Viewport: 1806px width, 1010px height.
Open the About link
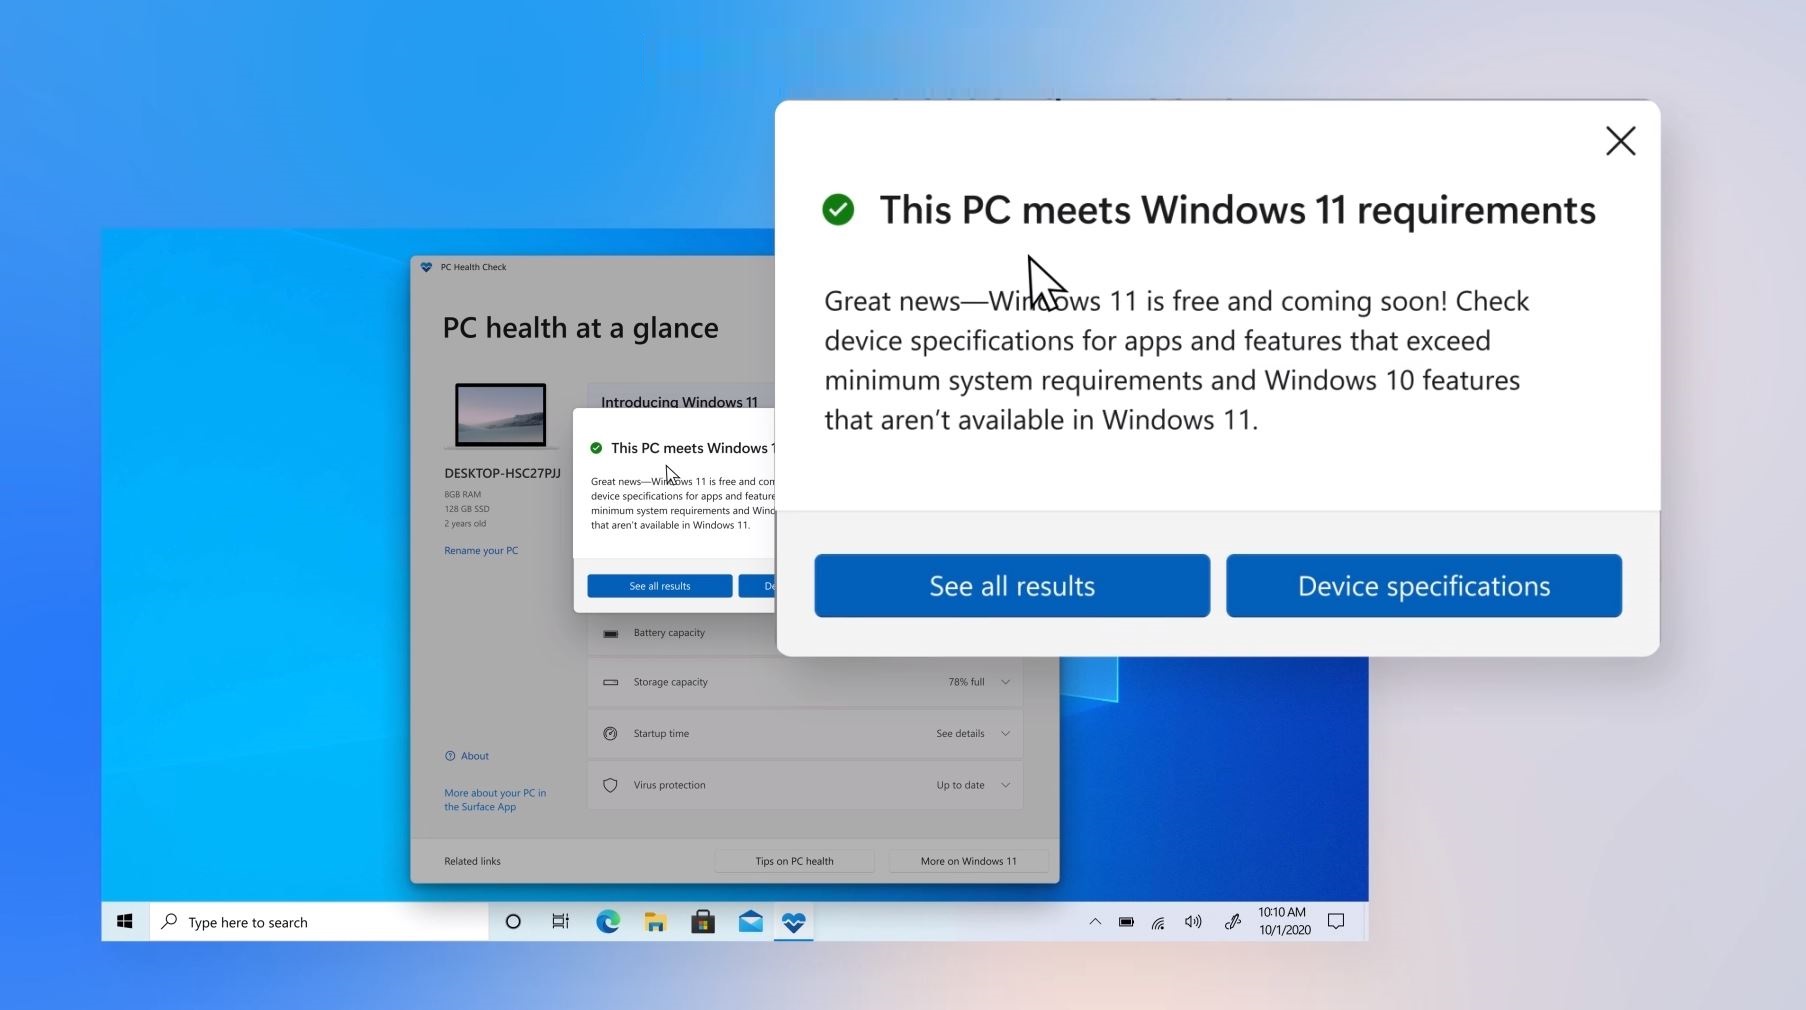(x=475, y=756)
